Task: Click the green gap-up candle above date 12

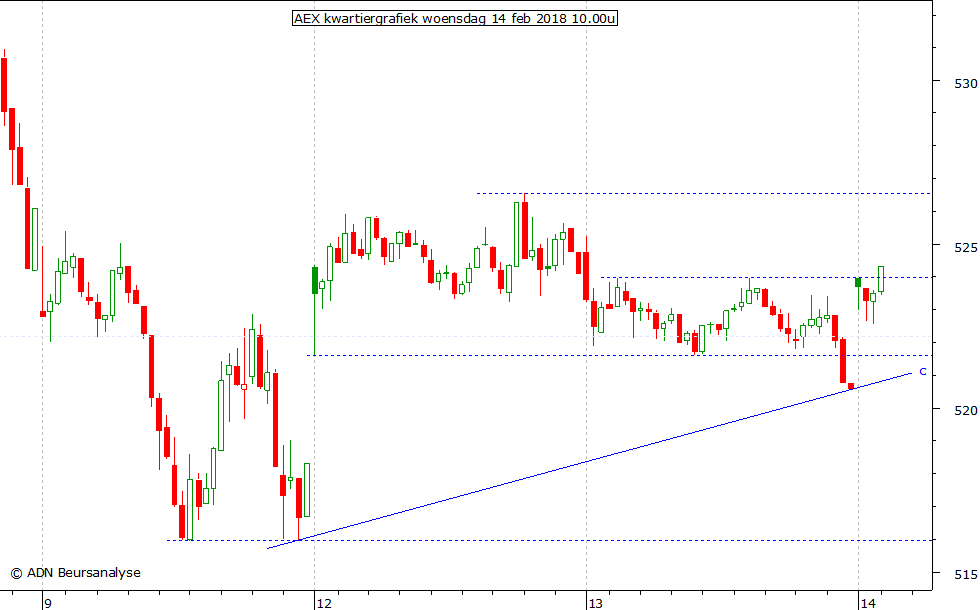Action: coord(315,280)
